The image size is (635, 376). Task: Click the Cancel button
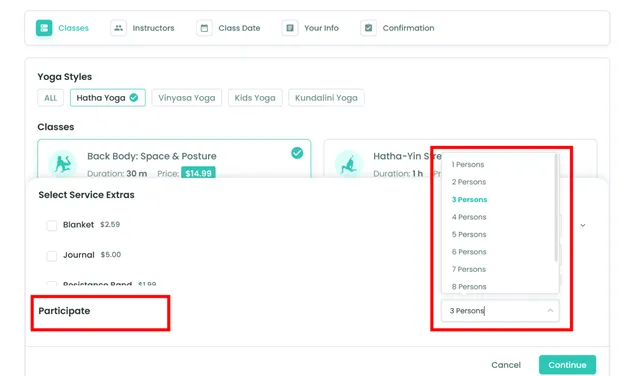coord(506,365)
